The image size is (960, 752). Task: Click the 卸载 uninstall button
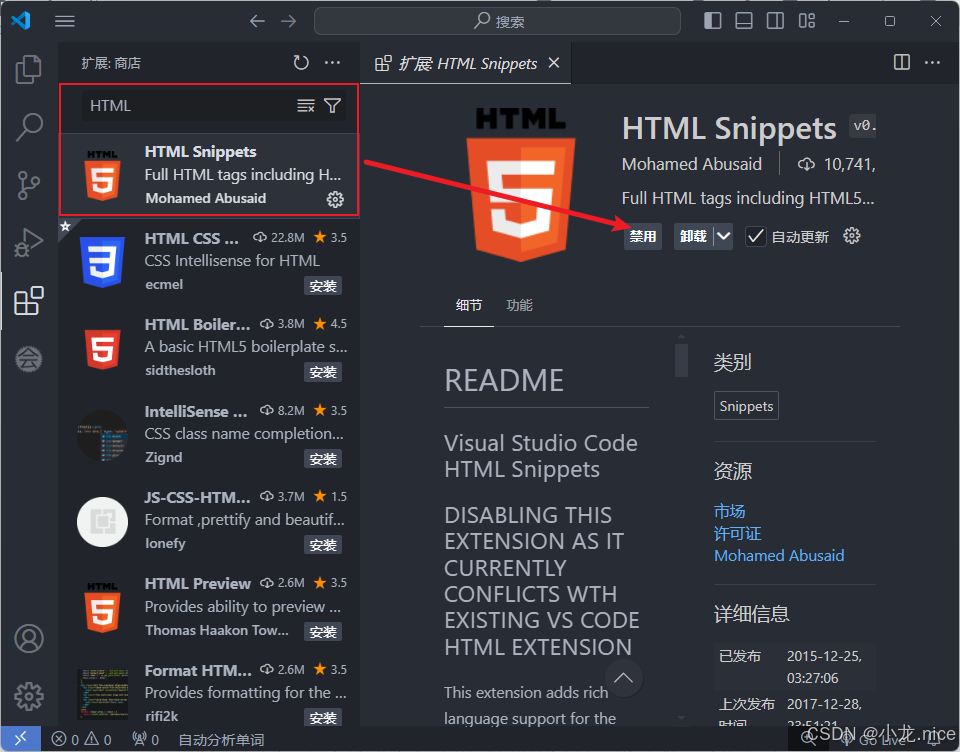pos(693,236)
